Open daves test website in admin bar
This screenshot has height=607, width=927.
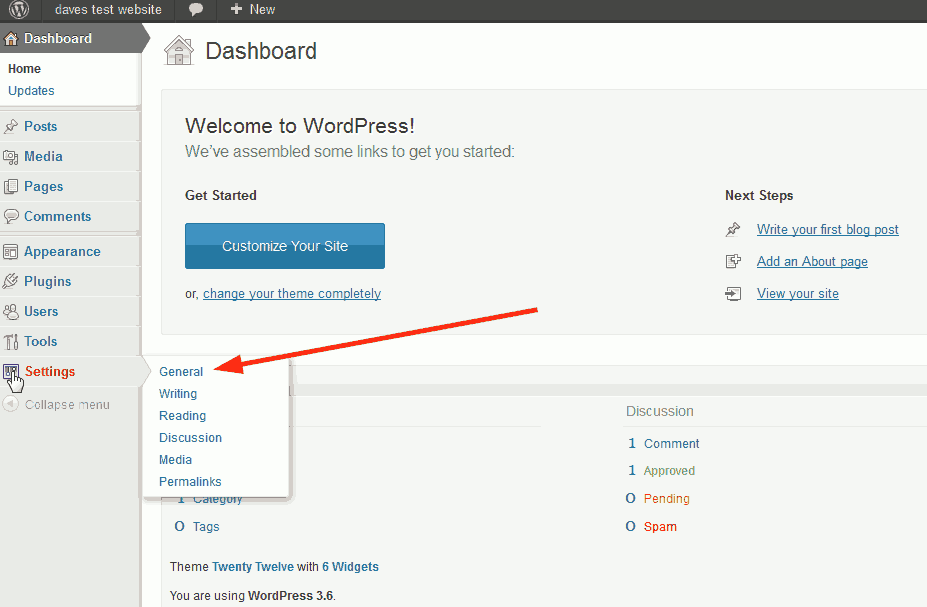click(108, 9)
